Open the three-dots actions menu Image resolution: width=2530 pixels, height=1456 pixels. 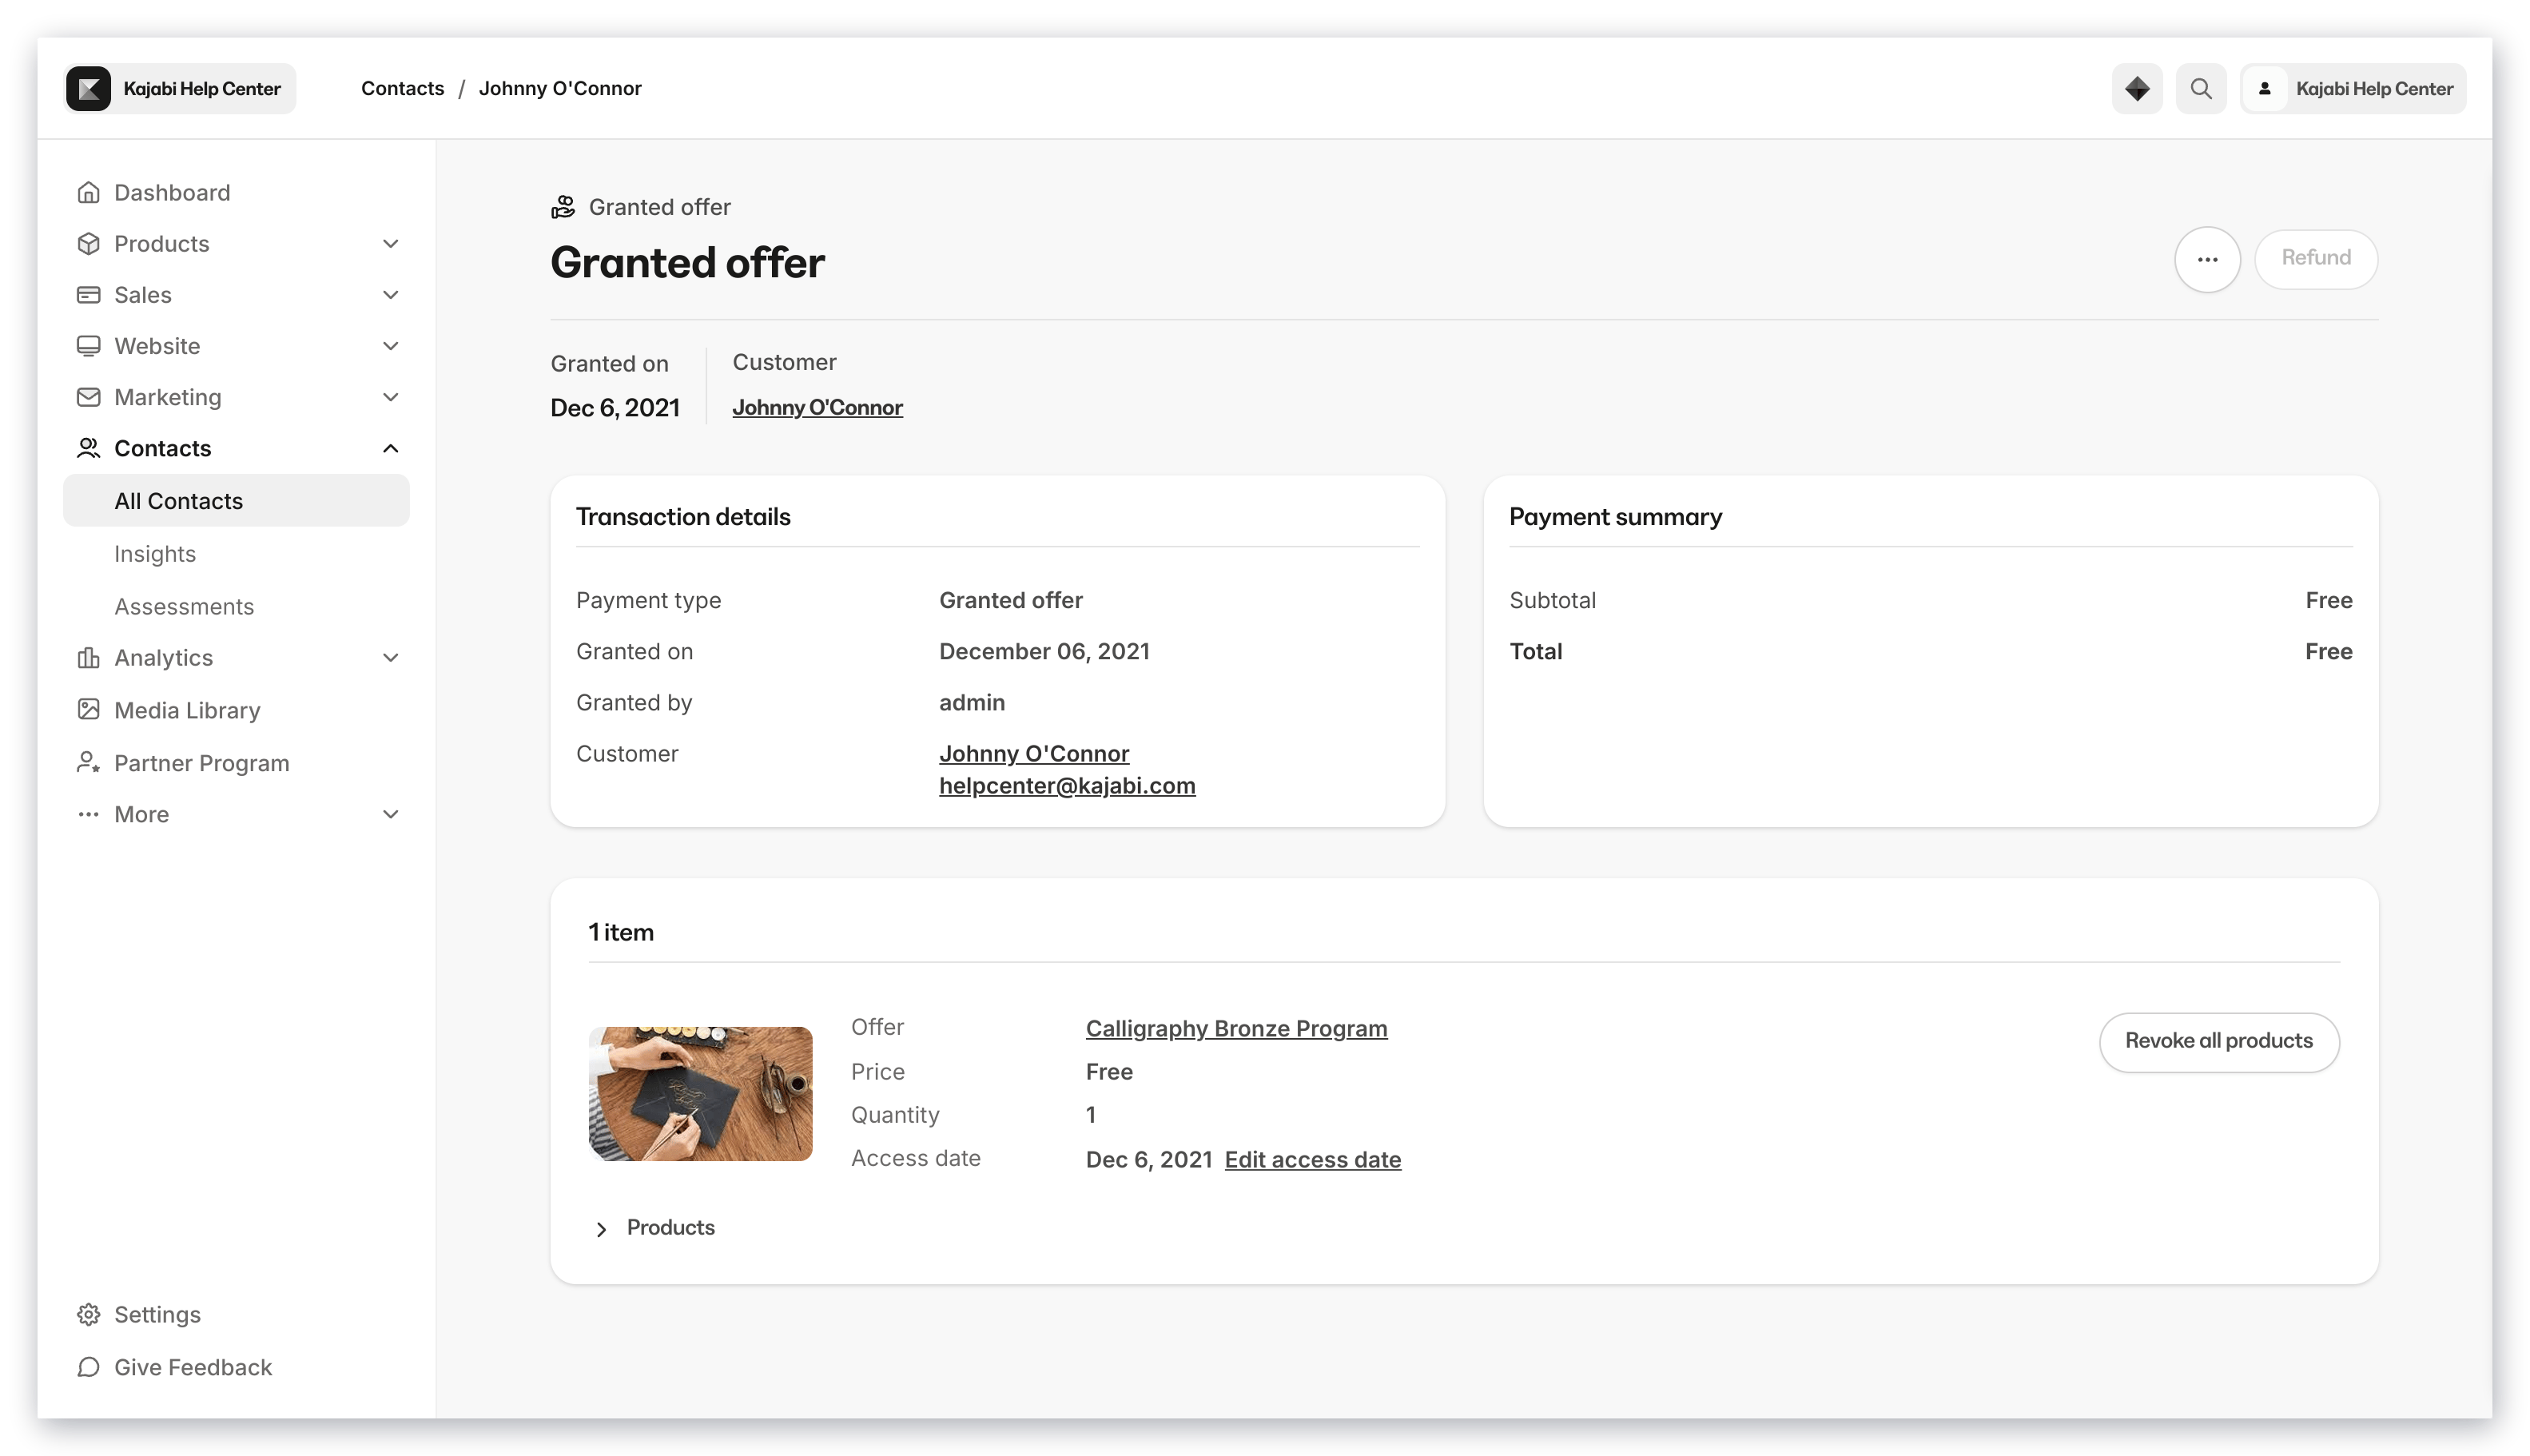[x=2206, y=259]
